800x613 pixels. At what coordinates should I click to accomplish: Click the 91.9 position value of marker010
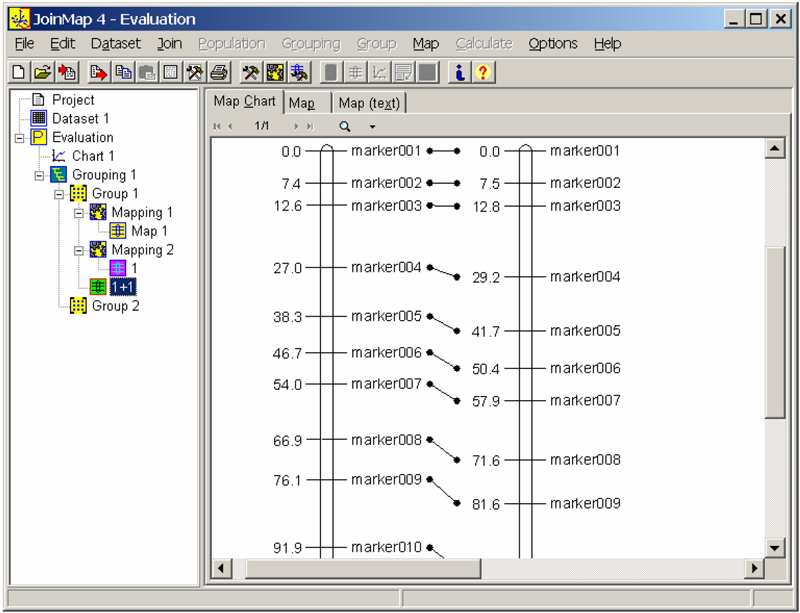[x=288, y=548]
